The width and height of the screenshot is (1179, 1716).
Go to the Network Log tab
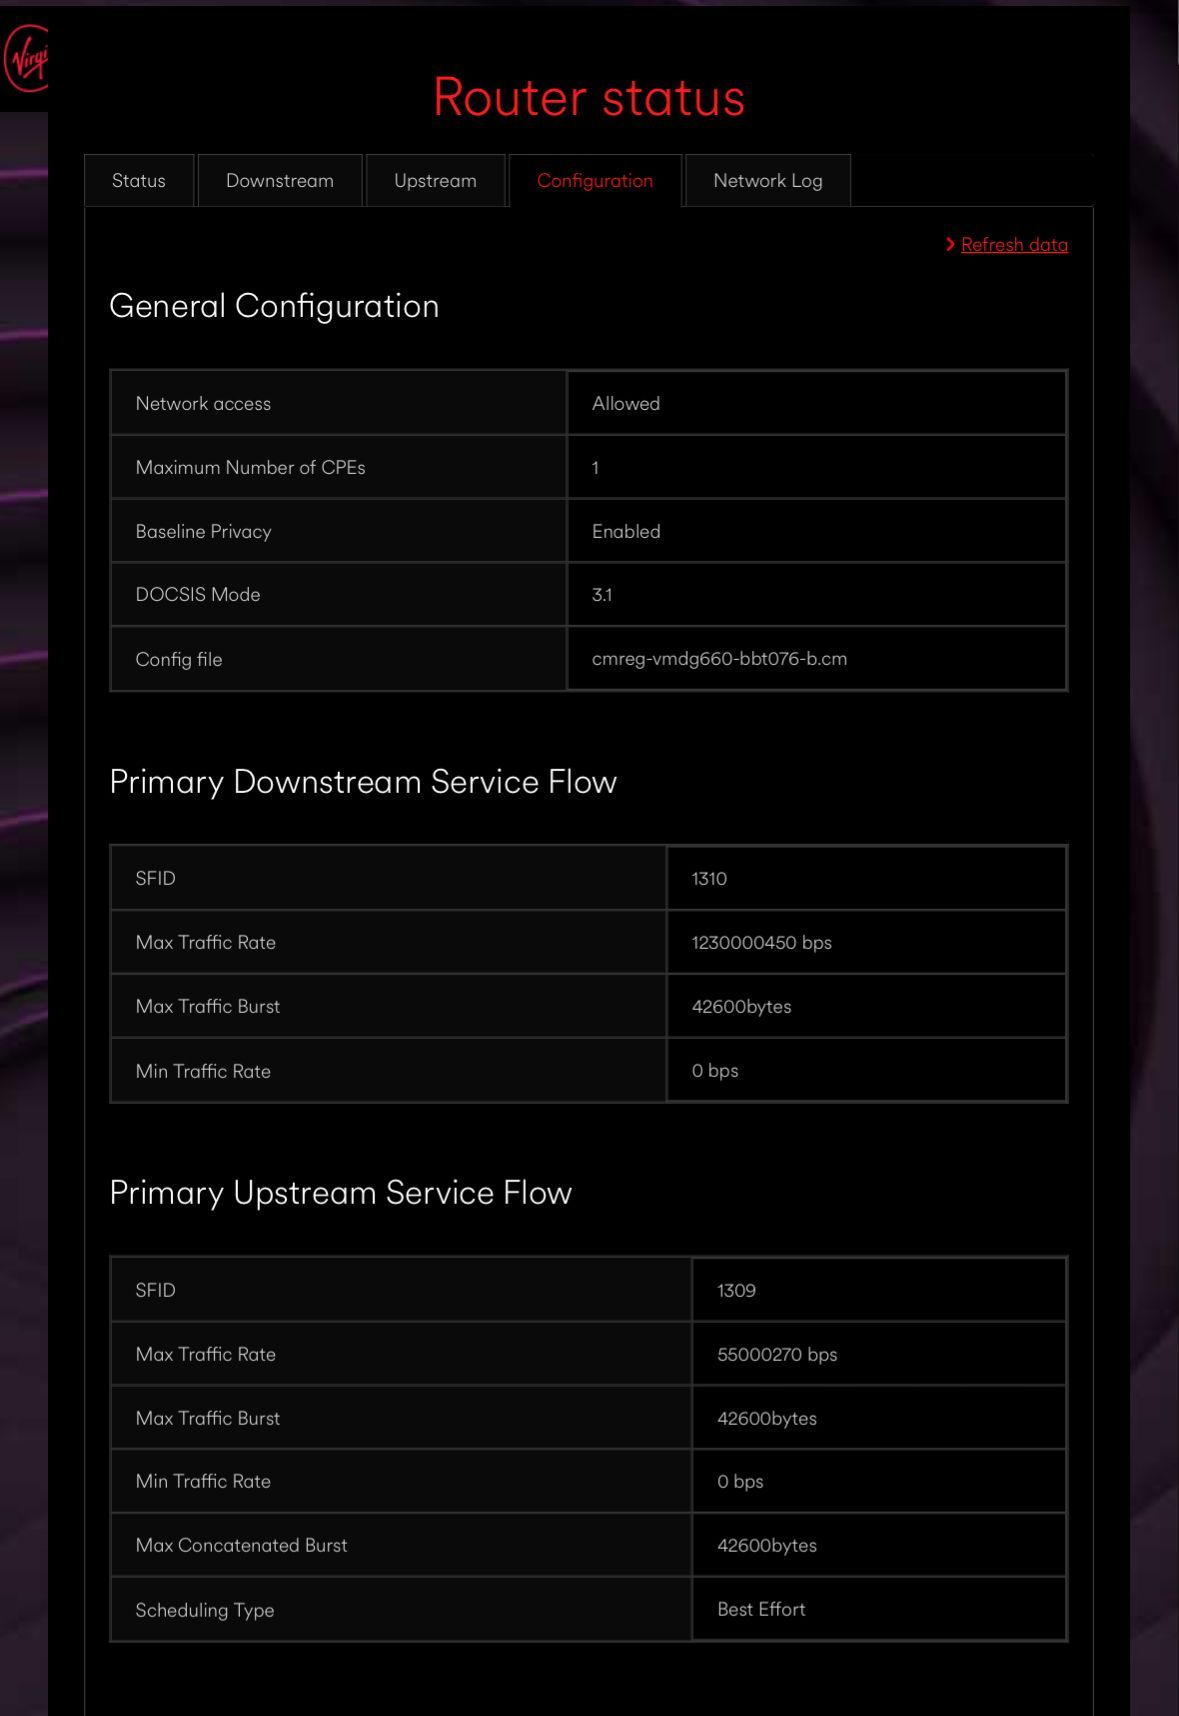(768, 181)
